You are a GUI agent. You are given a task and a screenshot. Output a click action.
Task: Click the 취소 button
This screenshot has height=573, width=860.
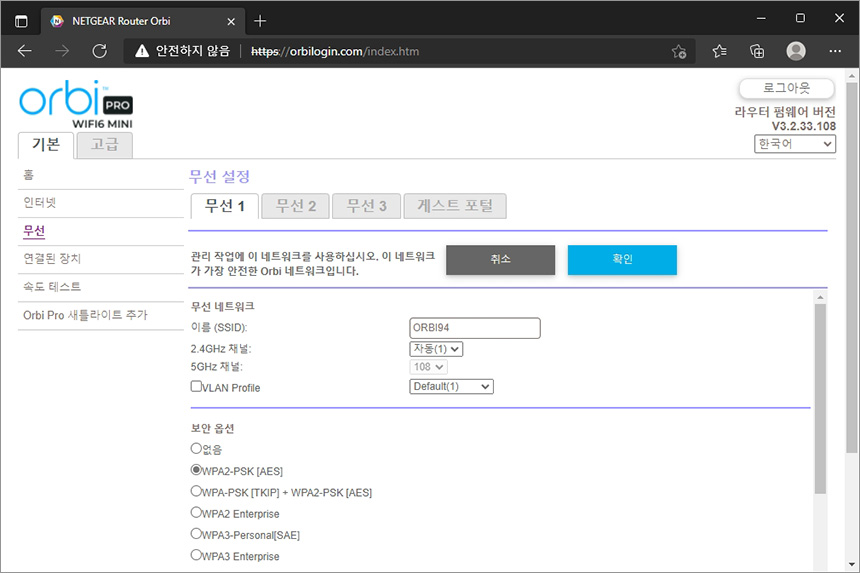[x=500, y=259]
